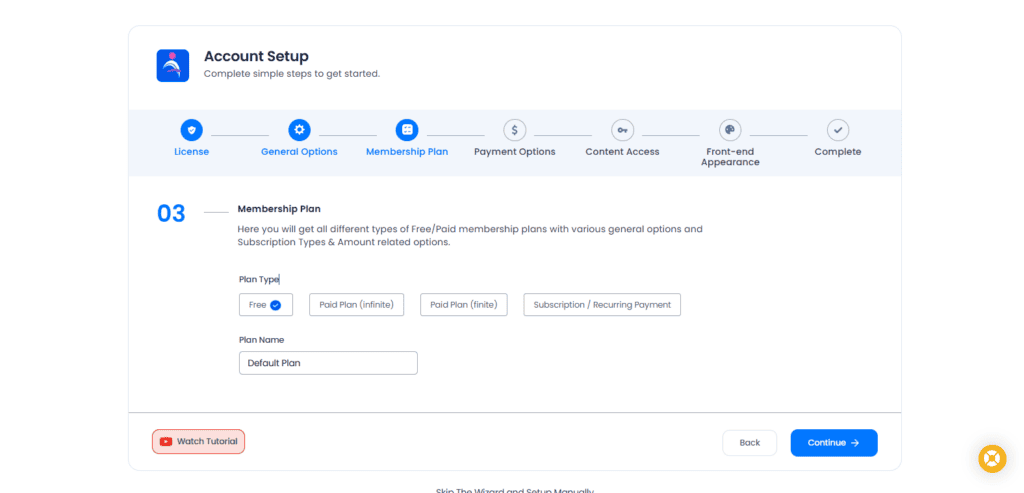Go to the General Options step label
Viewport: 1024px width, 493px height.
click(x=299, y=151)
